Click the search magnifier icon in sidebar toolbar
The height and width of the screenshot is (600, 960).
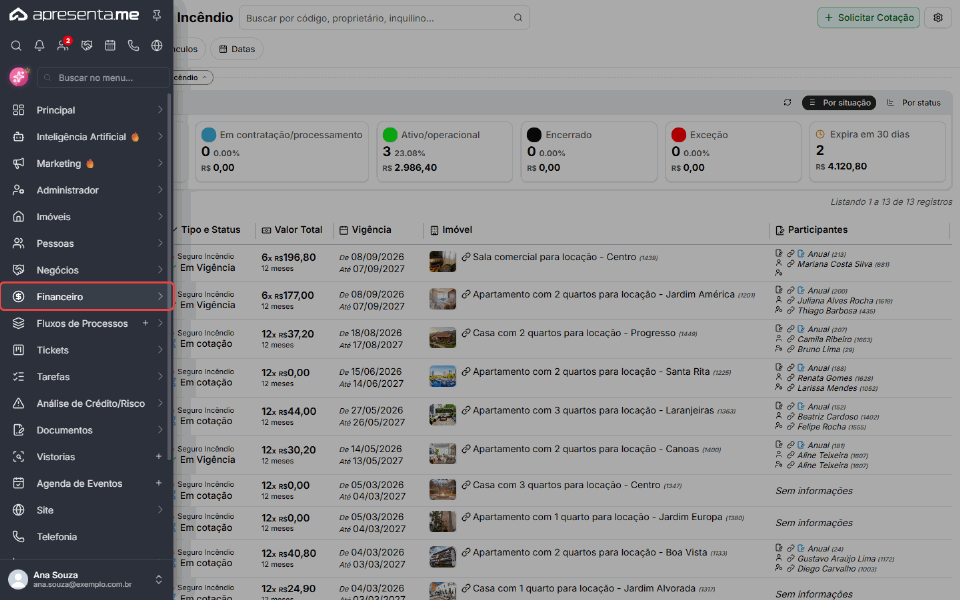pos(17,45)
